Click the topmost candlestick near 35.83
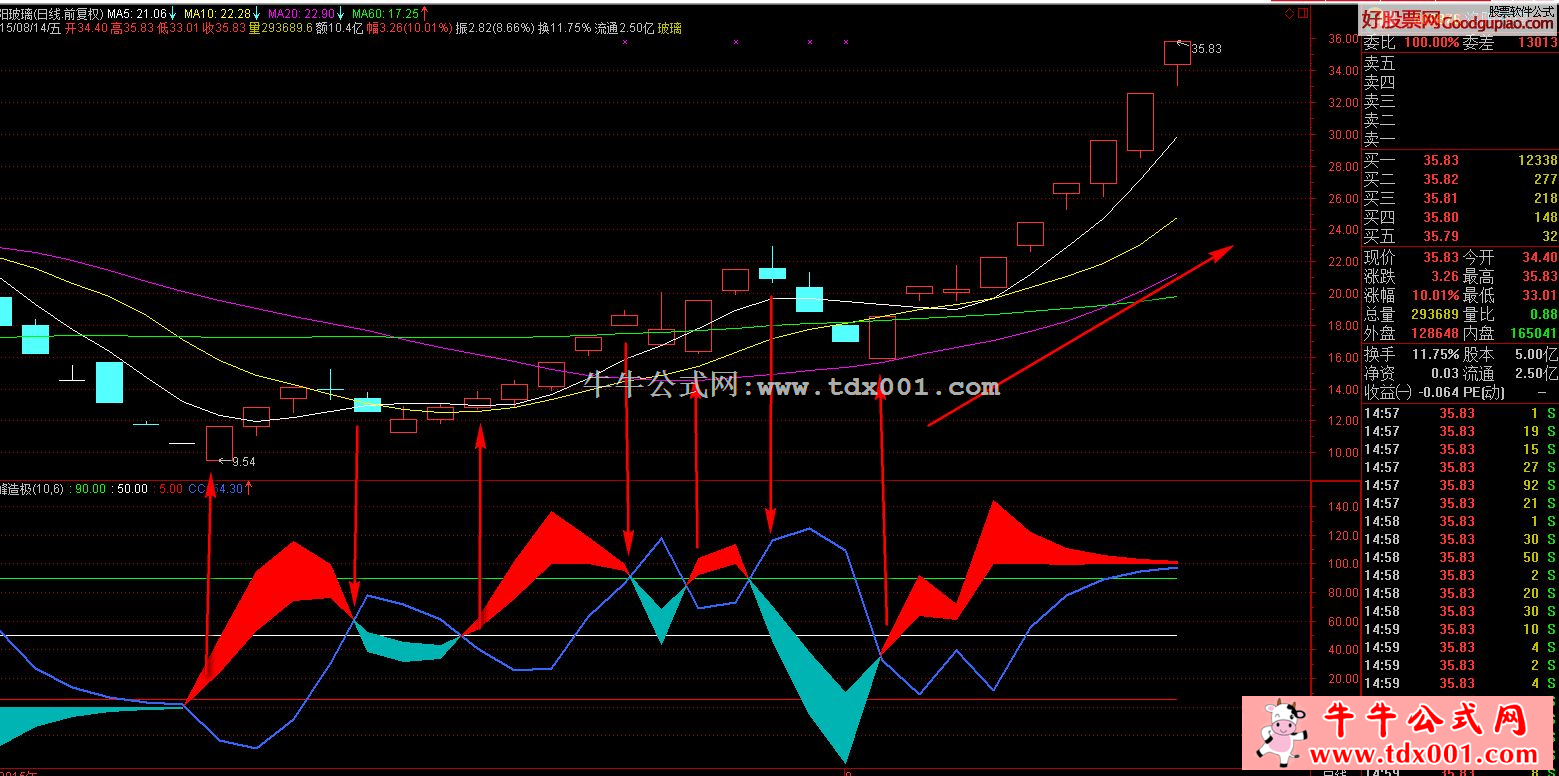Screen dimensions: 1559x776 click(x=1177, y=53)
